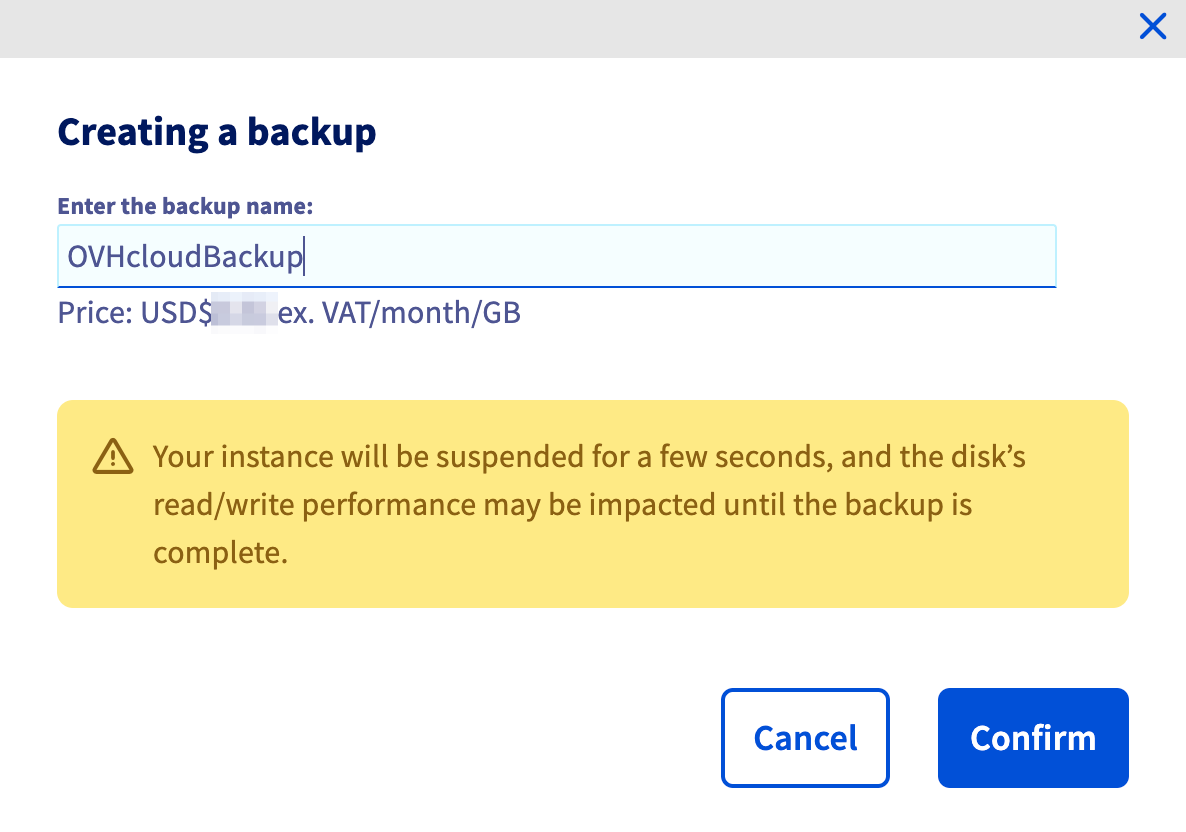Click blank dialog area left of Cancel

pyautogui.click(x=378, y=737)
